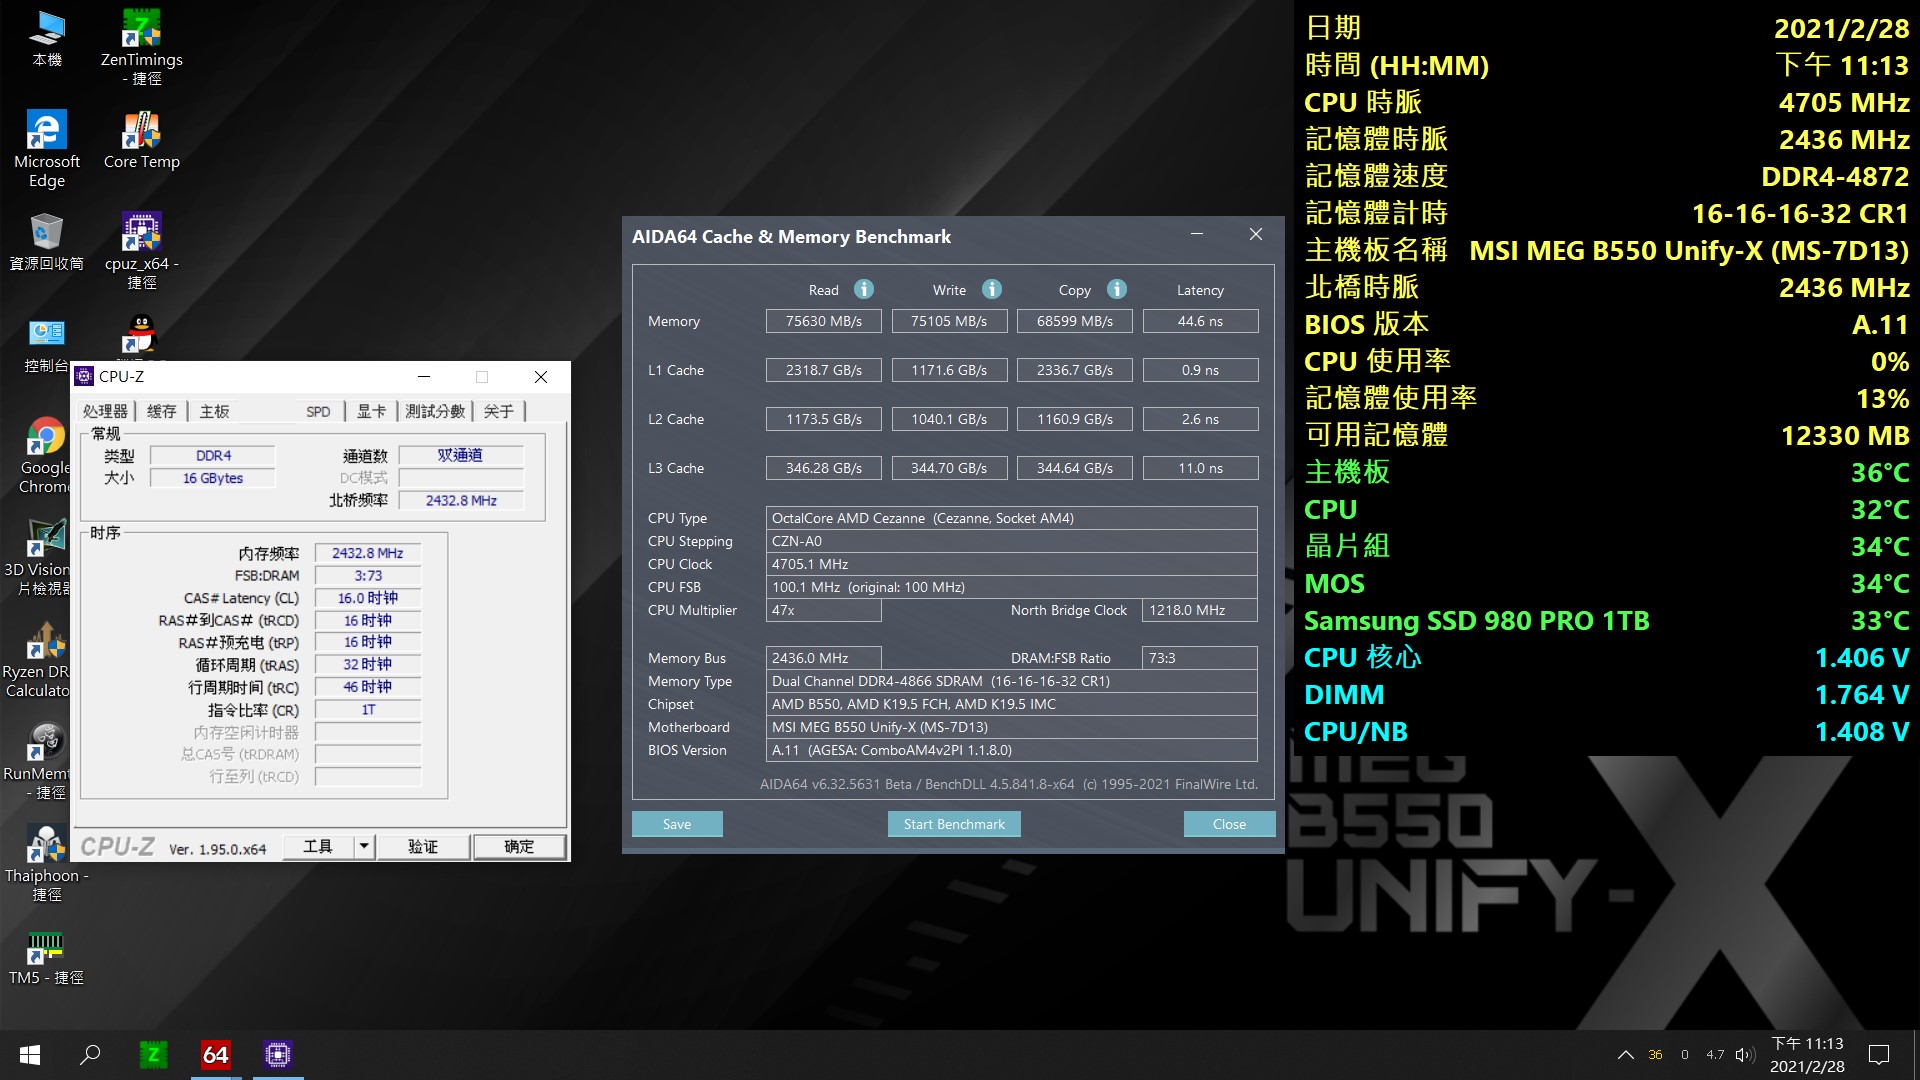Screen dimensions: 1920x1080
Task: Launch Microsoft Edge from the desktop
Action: pos(46,149)
